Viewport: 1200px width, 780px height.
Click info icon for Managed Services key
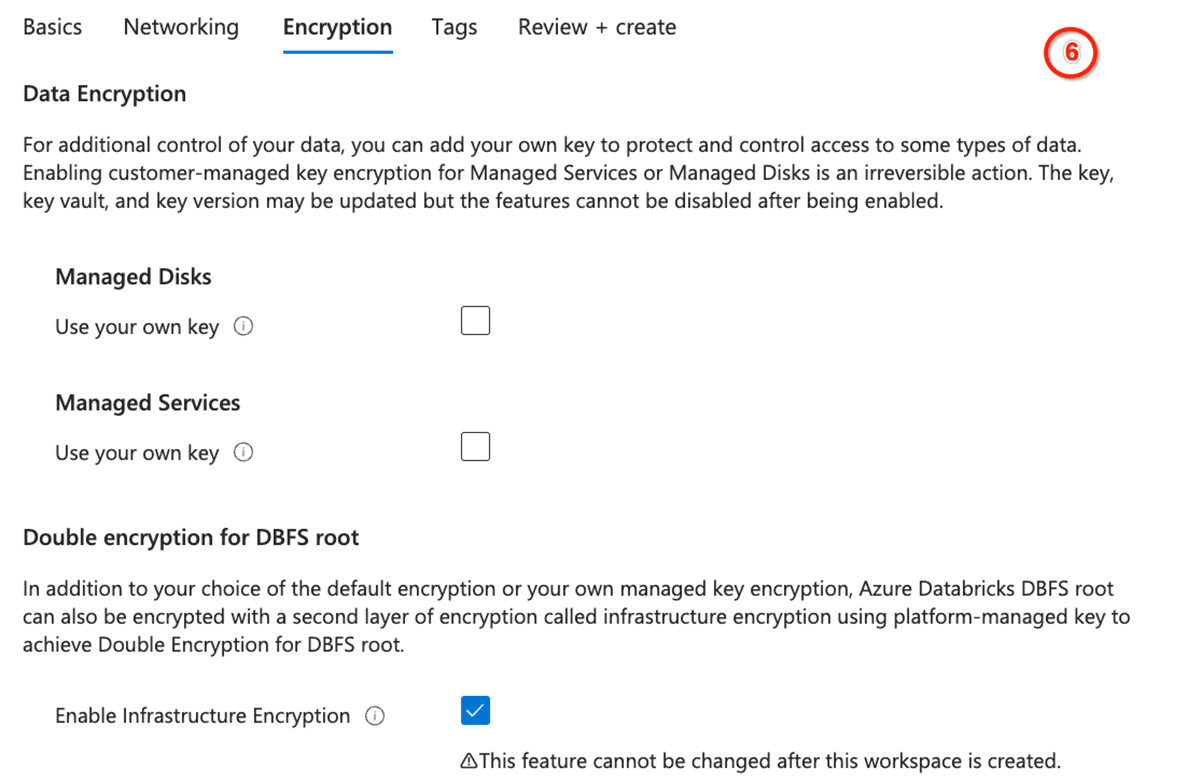click(x=243, y=453)
